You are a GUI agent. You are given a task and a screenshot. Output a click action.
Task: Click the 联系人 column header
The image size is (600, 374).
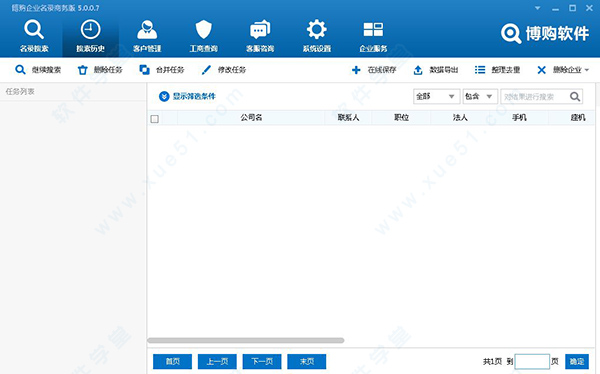[348, 118]
